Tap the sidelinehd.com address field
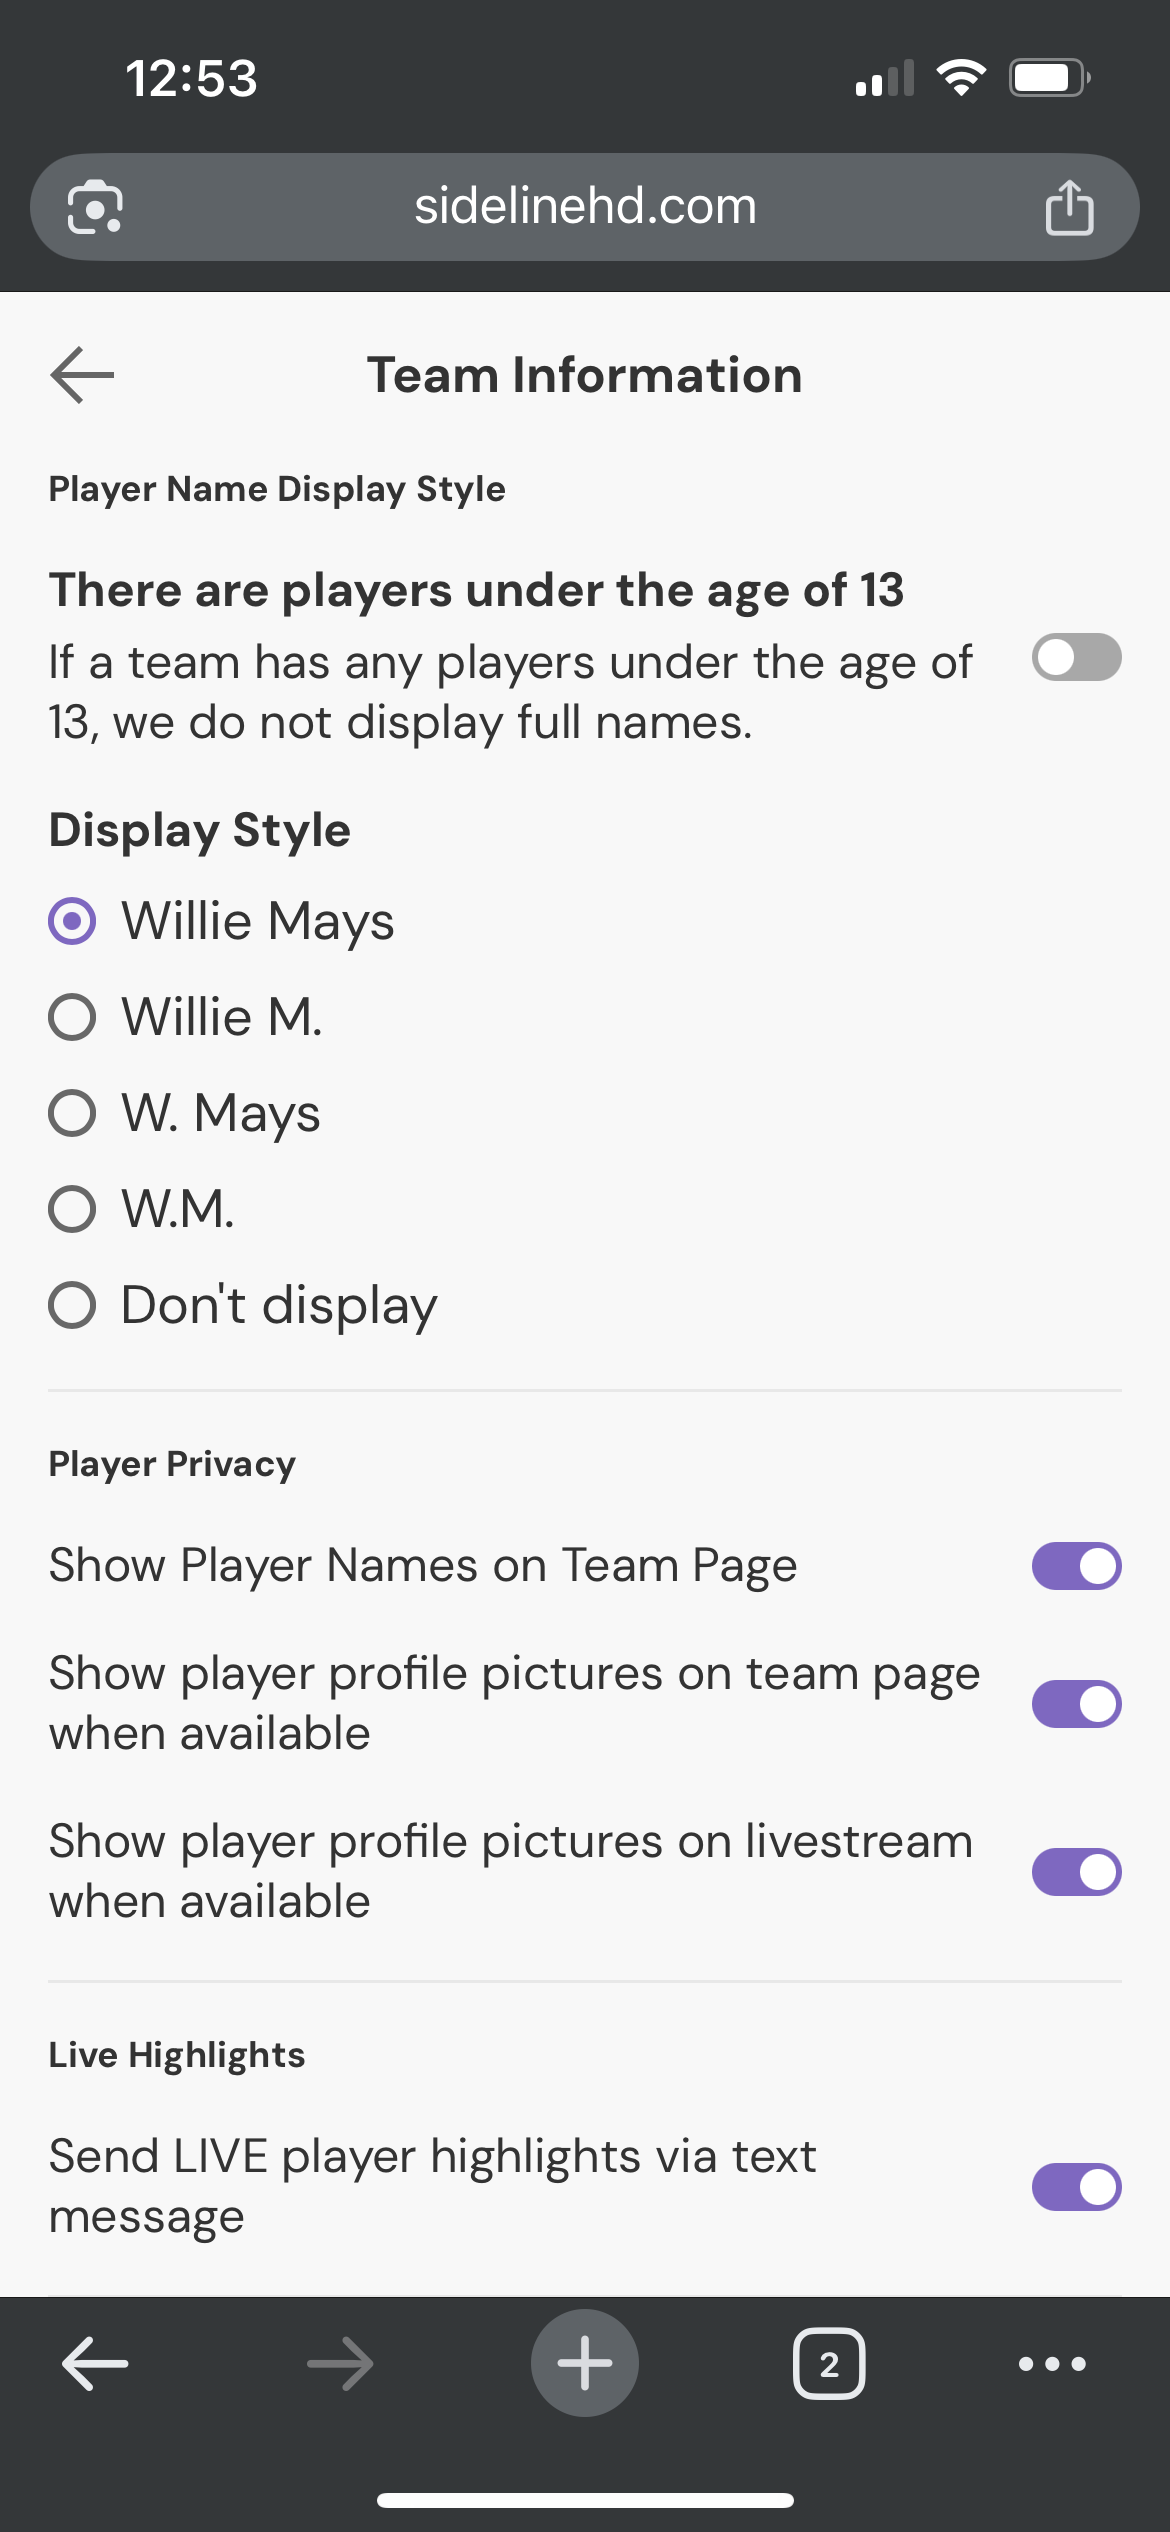The image size is (1170, 2532). click(585, 207)
